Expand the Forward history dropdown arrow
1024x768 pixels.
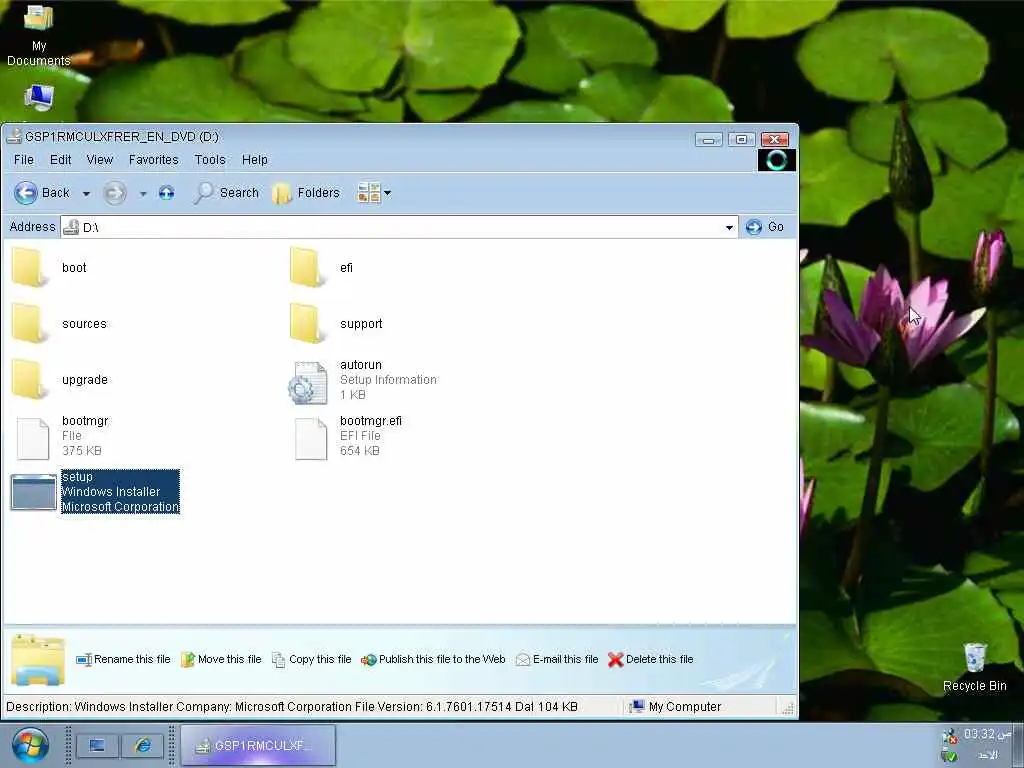[x=143, y=193]
